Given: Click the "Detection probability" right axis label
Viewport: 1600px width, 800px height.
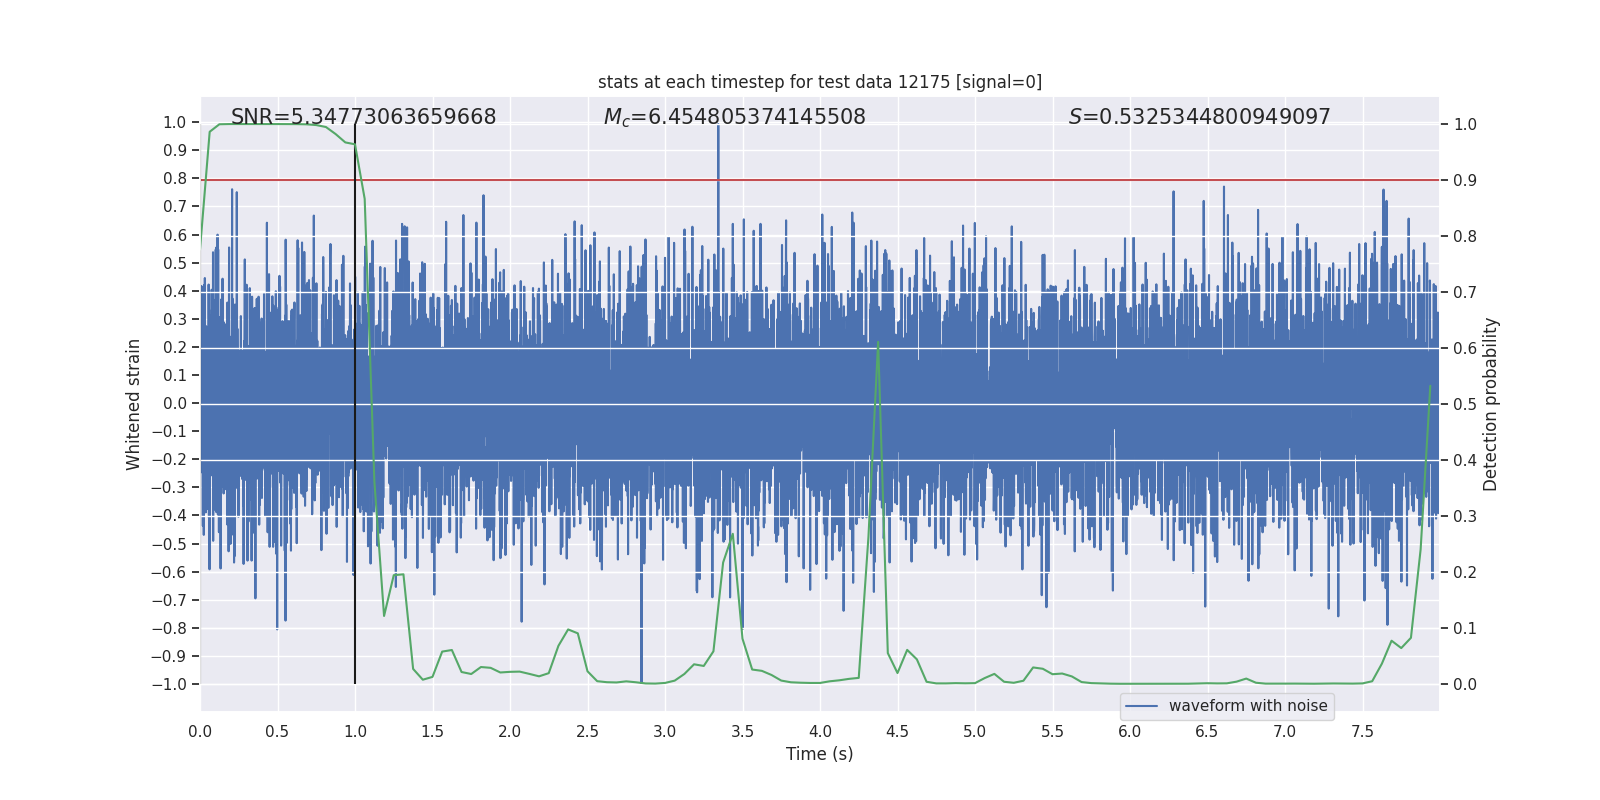Looking at the screenshot, I should 1490,404.
